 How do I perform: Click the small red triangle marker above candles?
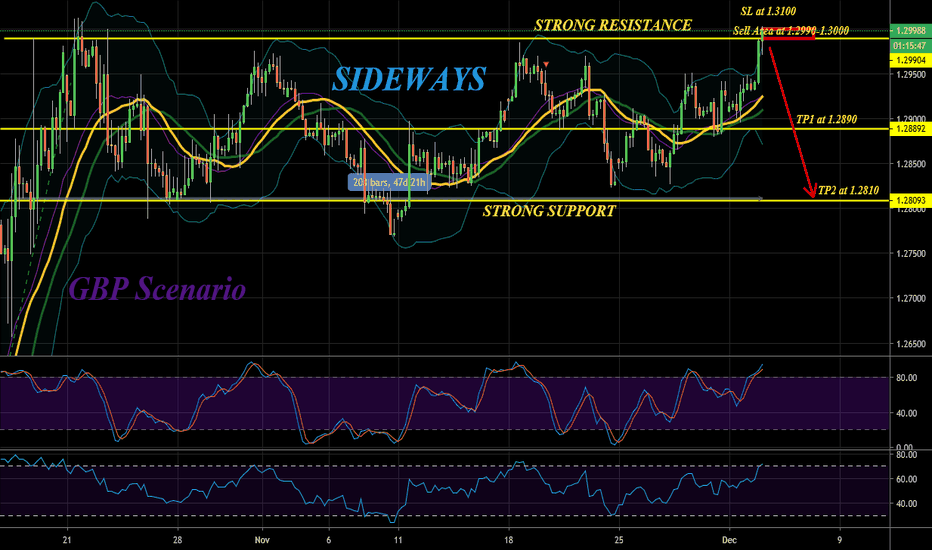click(x=546, y=65)
